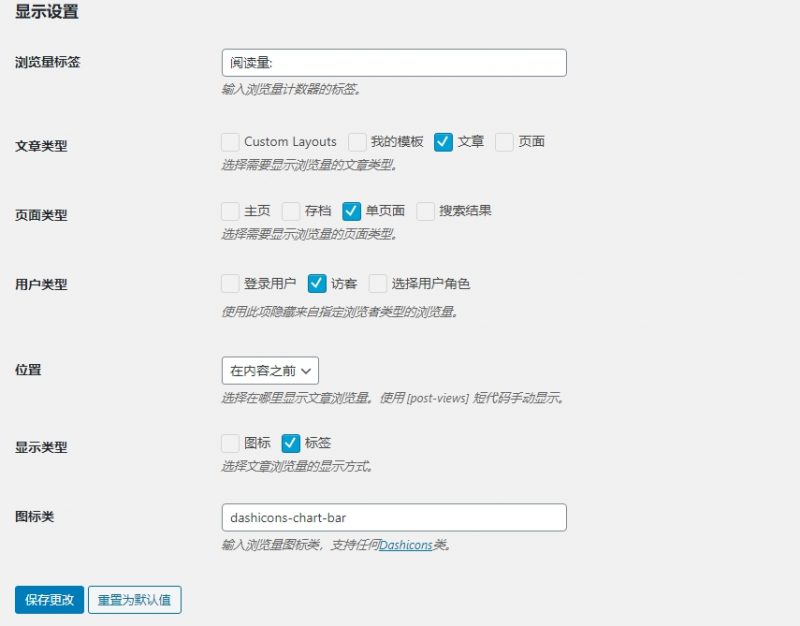Uncheck the 访客 visitor checkbox
The image size is (800, 626).
[x=317, y=284]
